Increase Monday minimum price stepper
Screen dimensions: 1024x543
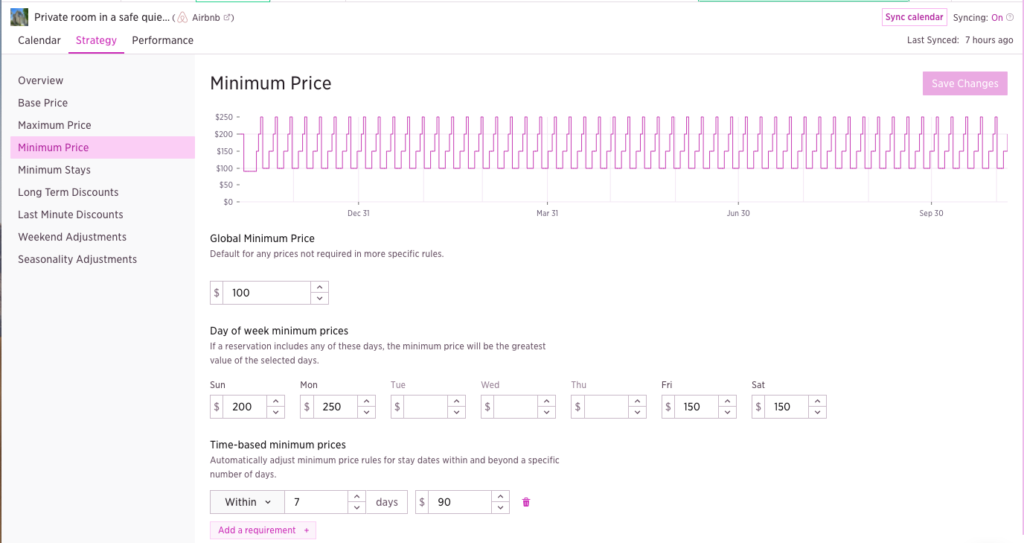point(366,401)
